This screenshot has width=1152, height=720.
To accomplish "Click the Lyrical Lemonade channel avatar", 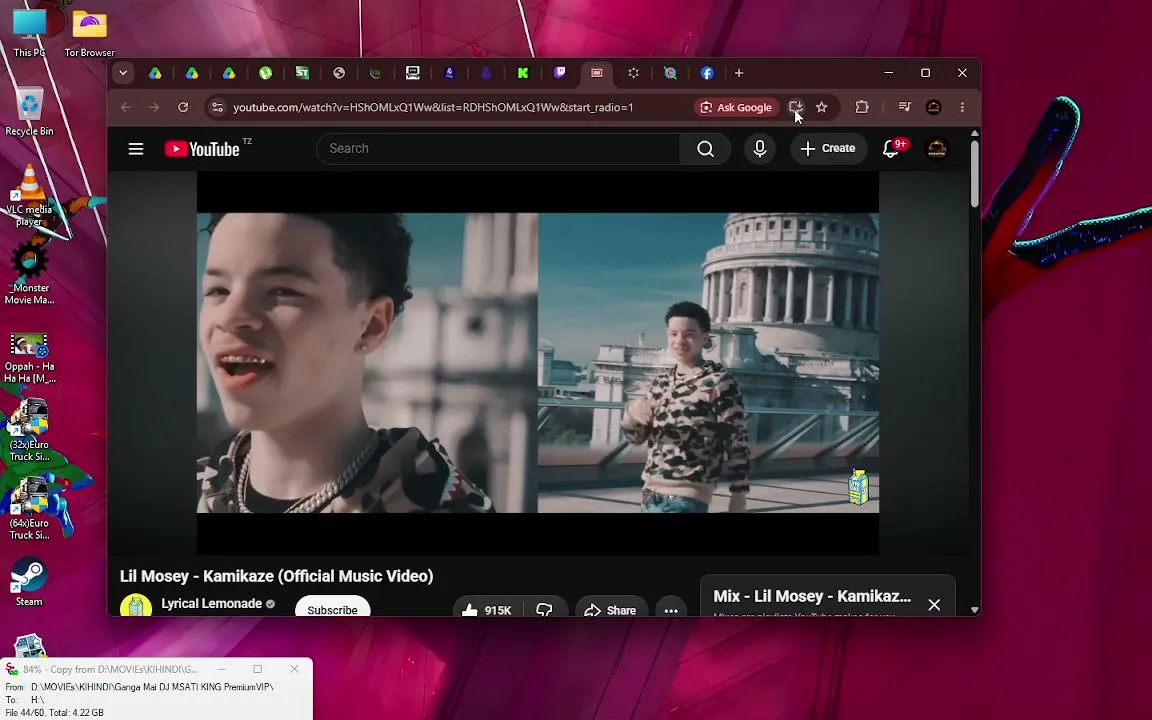I will coord(136,606).
